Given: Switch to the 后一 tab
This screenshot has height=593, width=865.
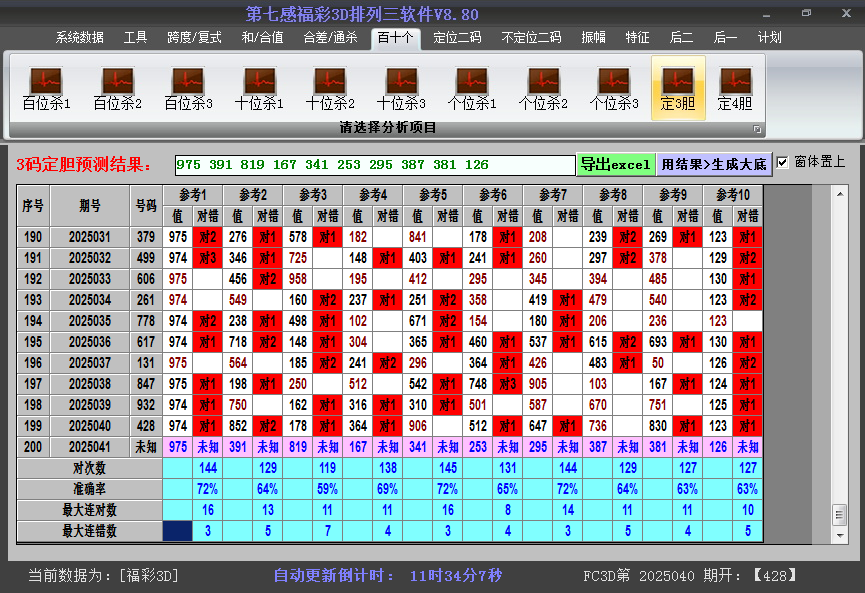Looking at the screenshot, I should [725, 38].
